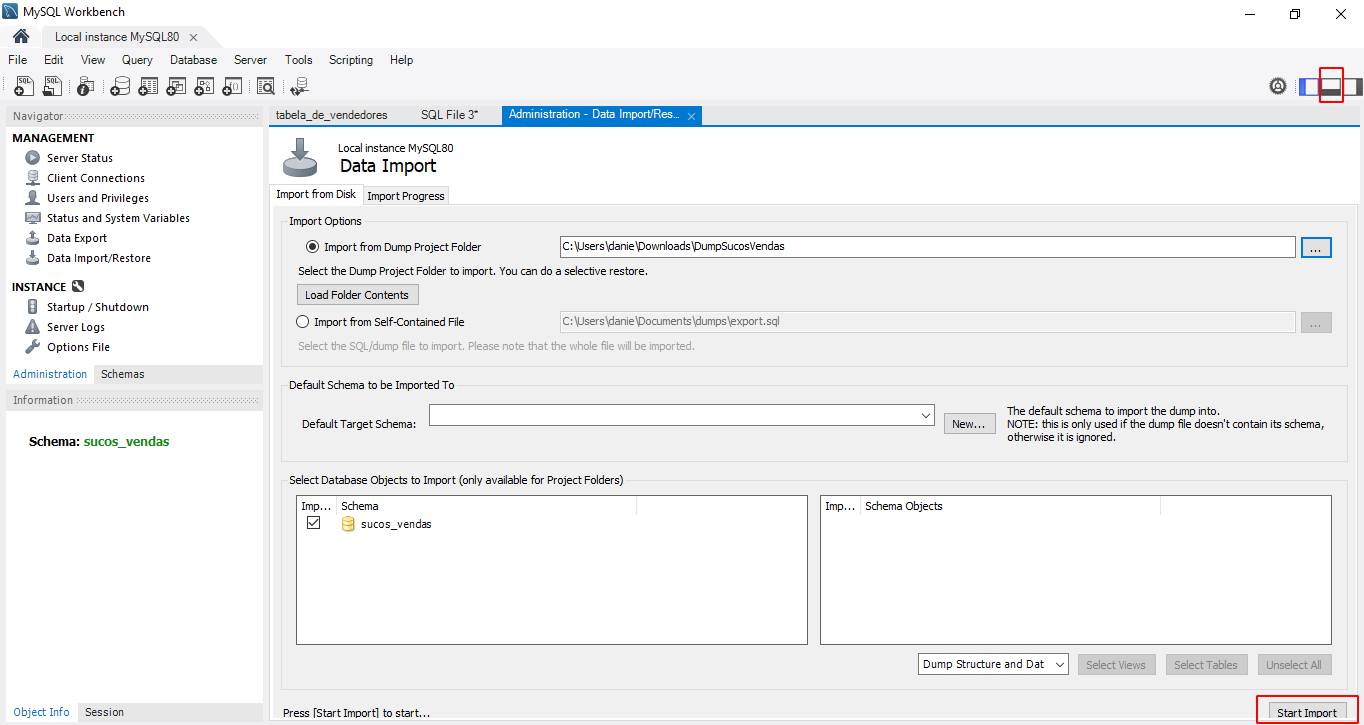Image resolution: width=1364 pixels, height=725 pixels.
Task: Open the Edit menu
Action: pyautogui.click(x=54, y=60)
